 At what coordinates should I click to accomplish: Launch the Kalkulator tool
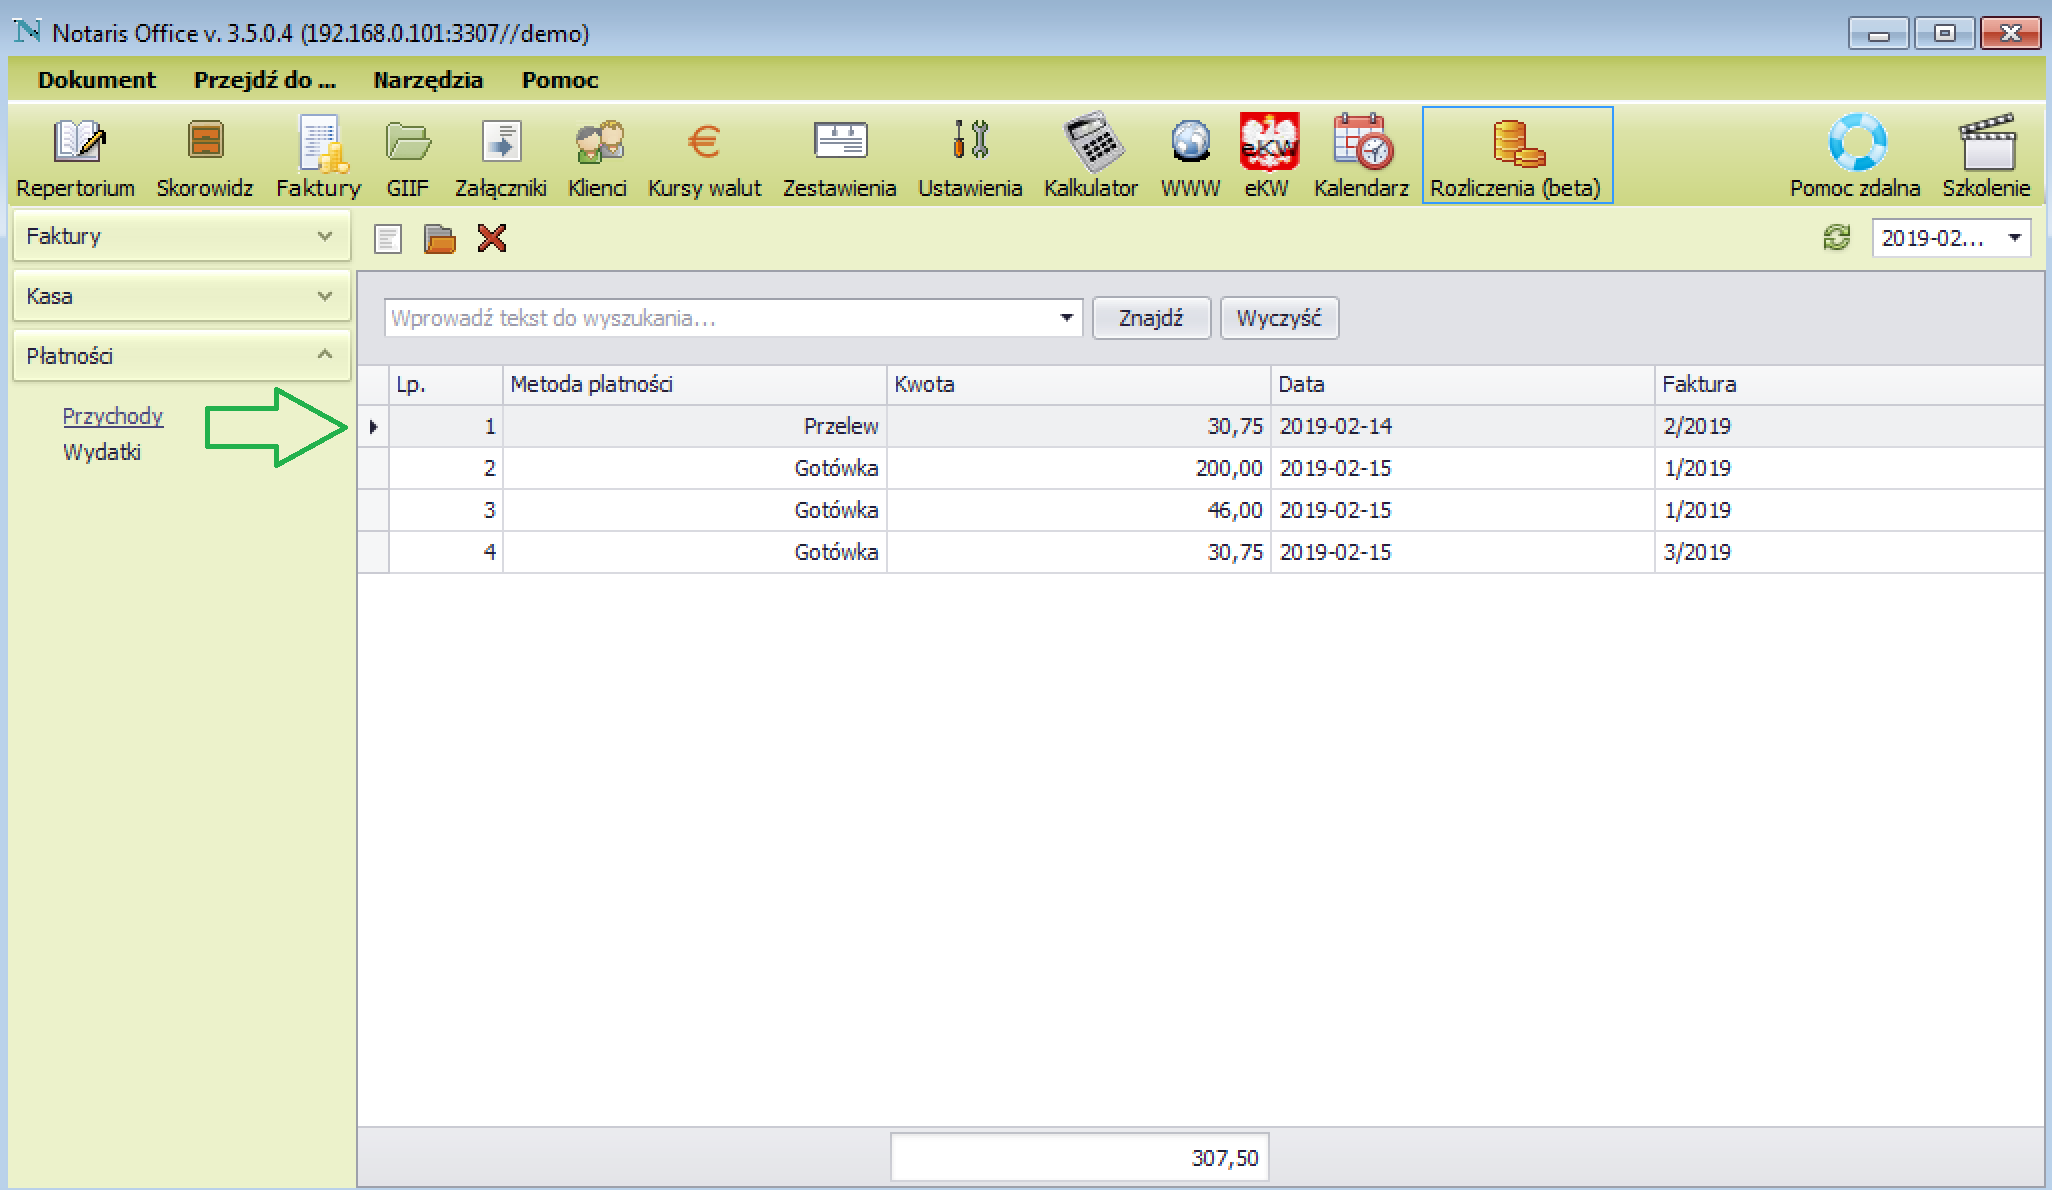pyautogui.click(x=1091, y=157)
